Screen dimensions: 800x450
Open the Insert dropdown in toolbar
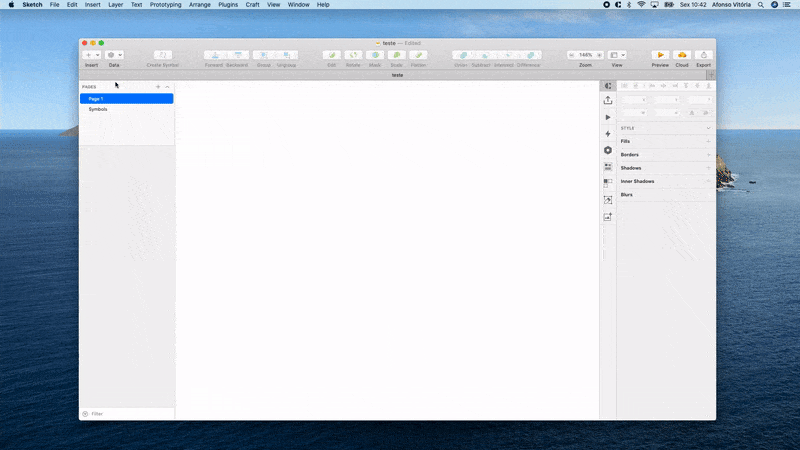coord(92,55)
